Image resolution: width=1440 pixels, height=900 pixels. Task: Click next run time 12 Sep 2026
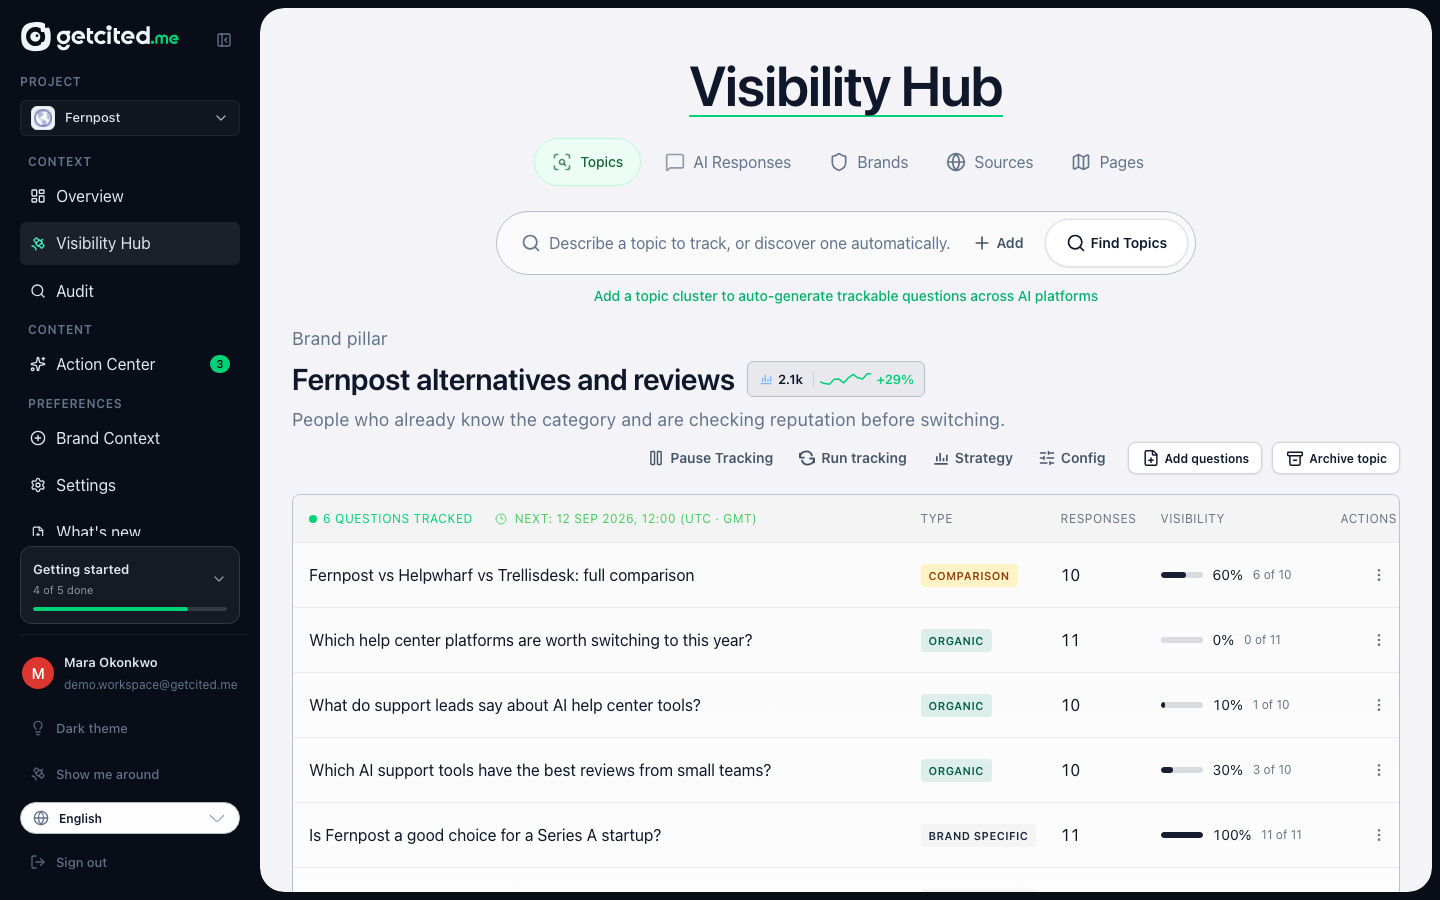click(626, 519)
